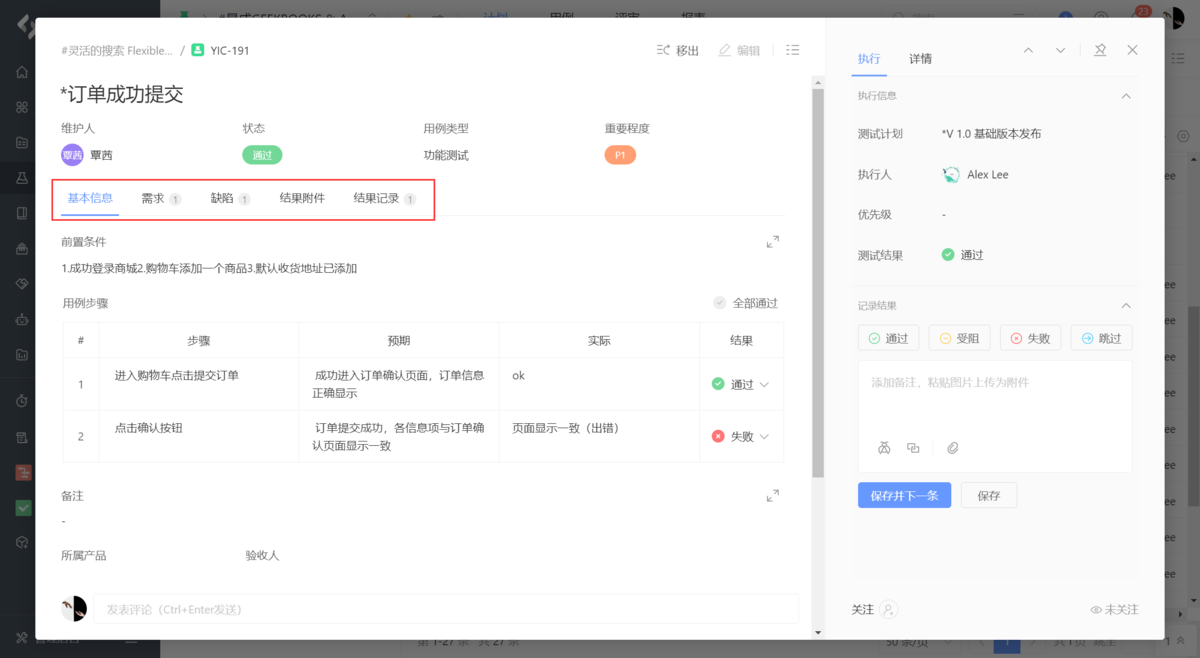1200x658 pixels.
Task: Open the robot icon in the left sidebar
Action: 22,320
